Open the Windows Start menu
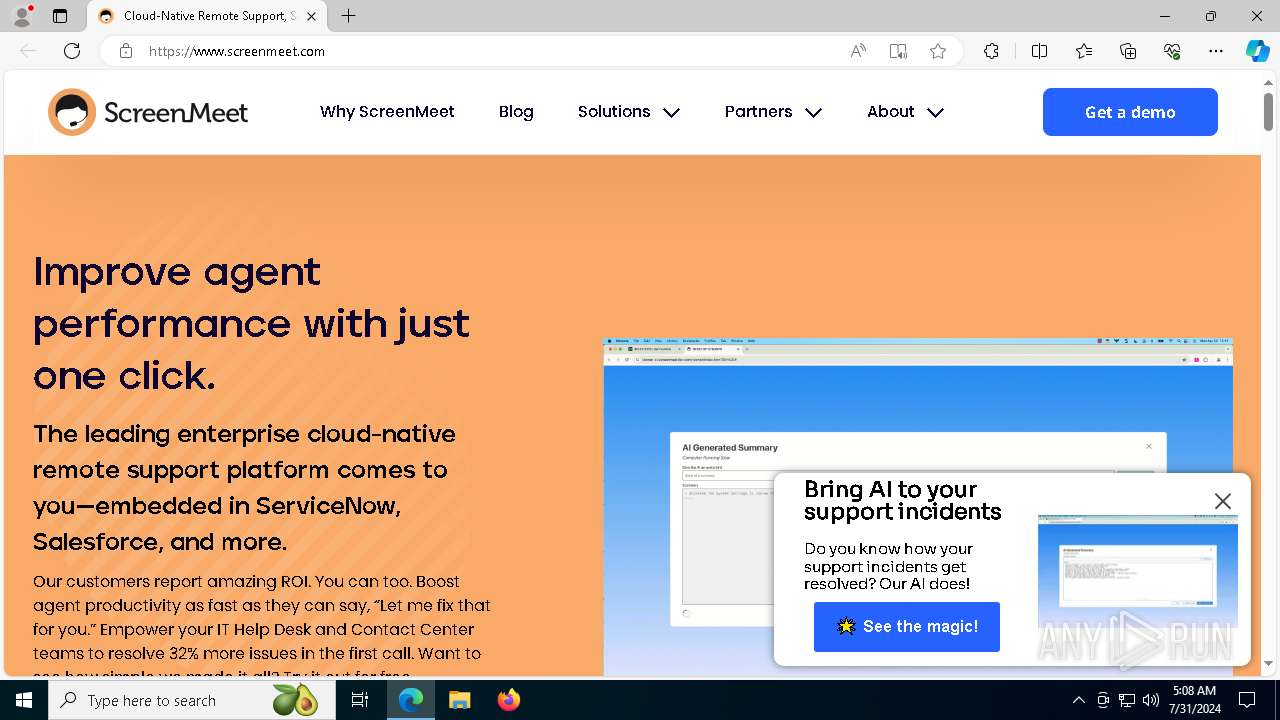The image size is (1280, 720). click(24, 700)
